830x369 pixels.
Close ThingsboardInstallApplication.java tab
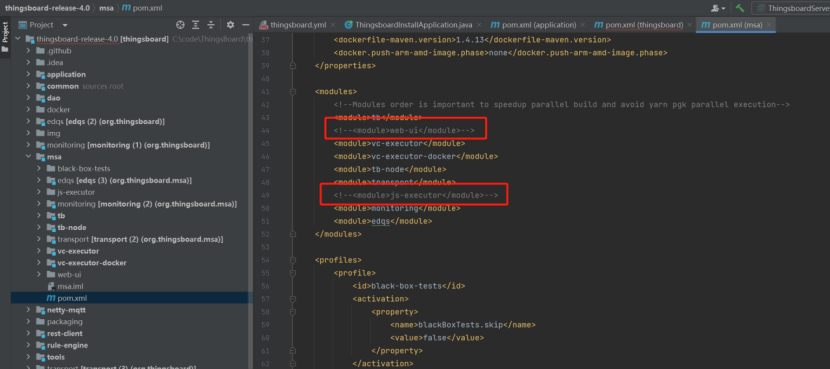point(479,25)
